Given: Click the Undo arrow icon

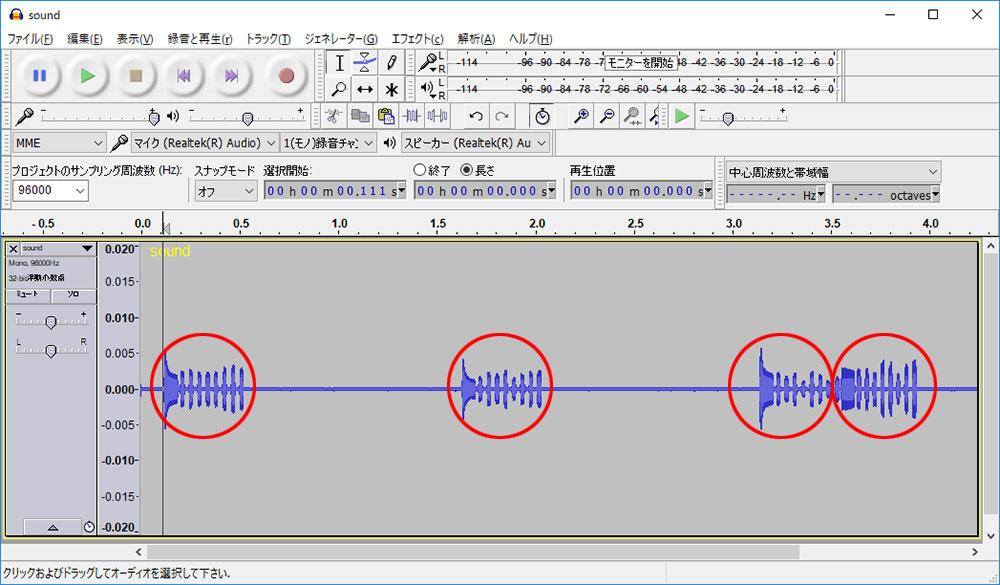Looking at the screenshot, I should 476,116.
